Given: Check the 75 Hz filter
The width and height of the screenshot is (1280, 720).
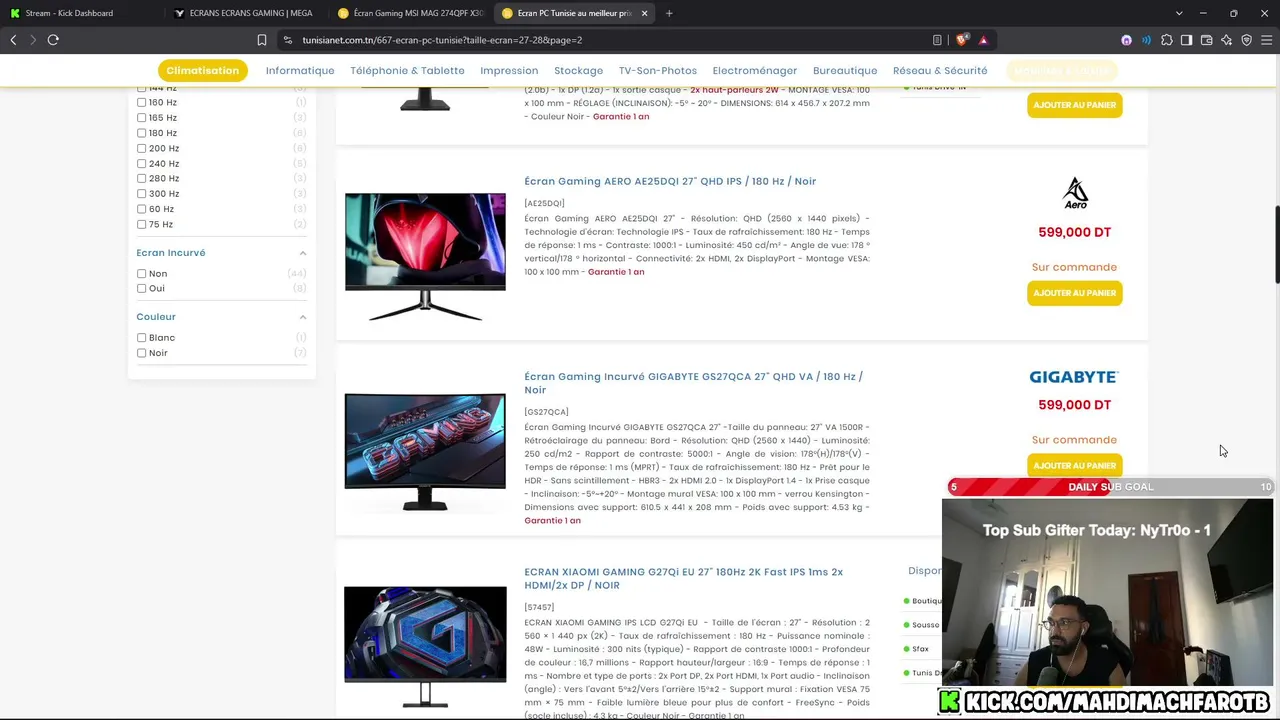Looking at the screenshot, I should (x=141, y=224).
